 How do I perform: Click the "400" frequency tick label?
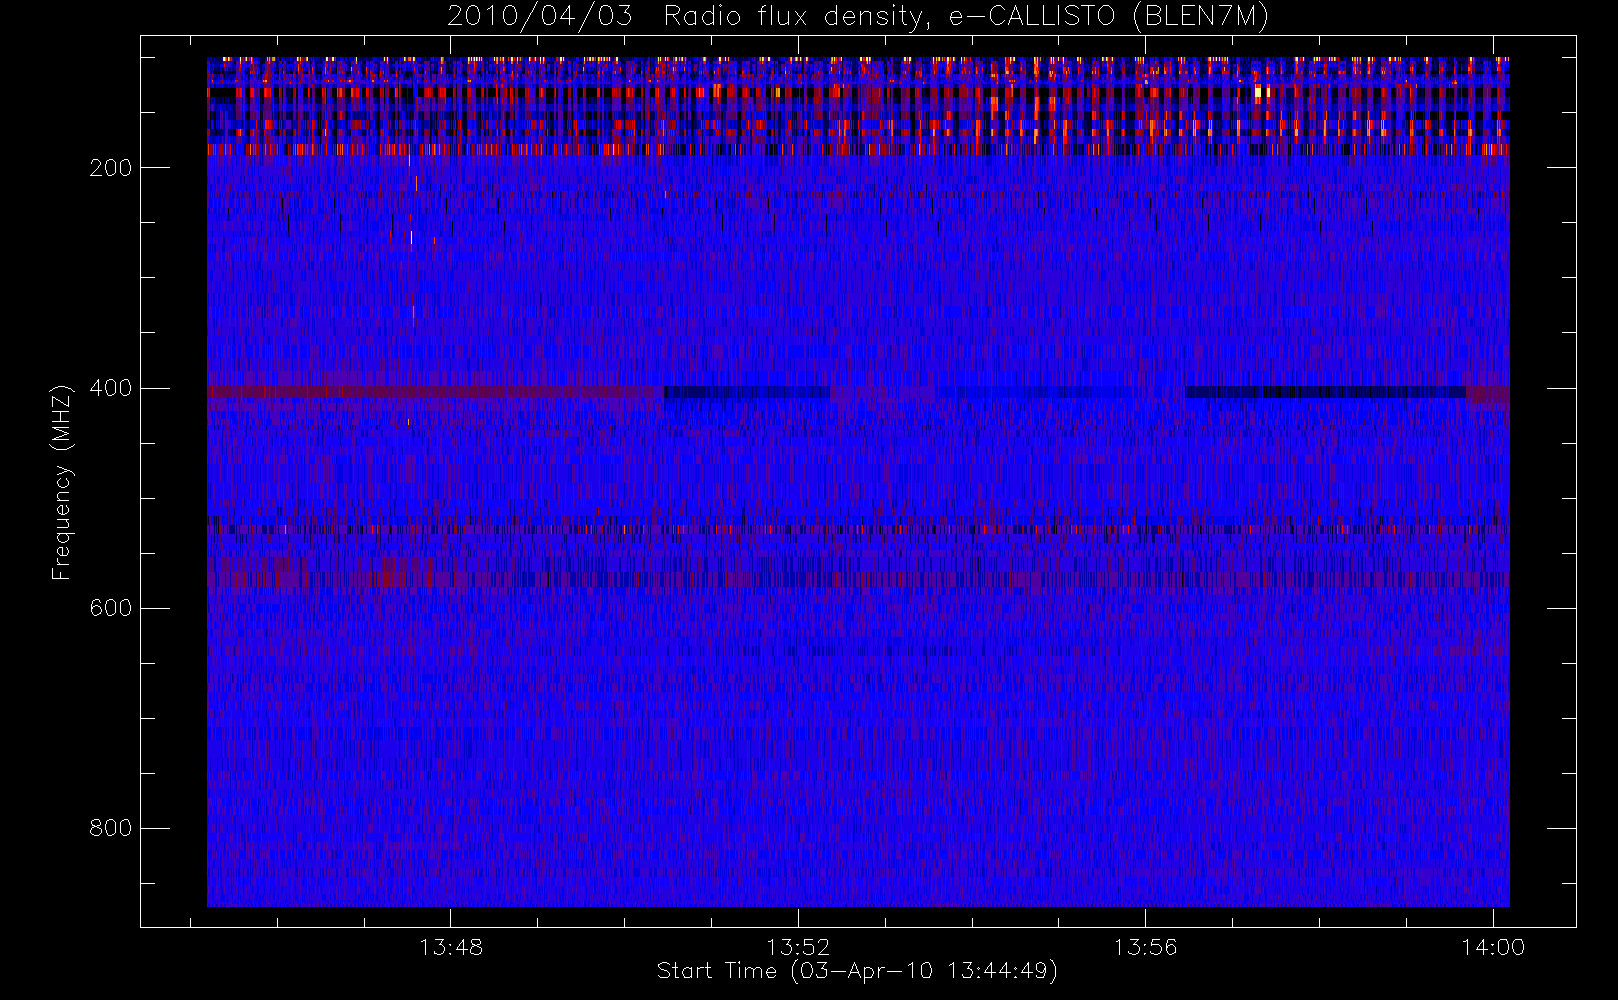[111, 388]
